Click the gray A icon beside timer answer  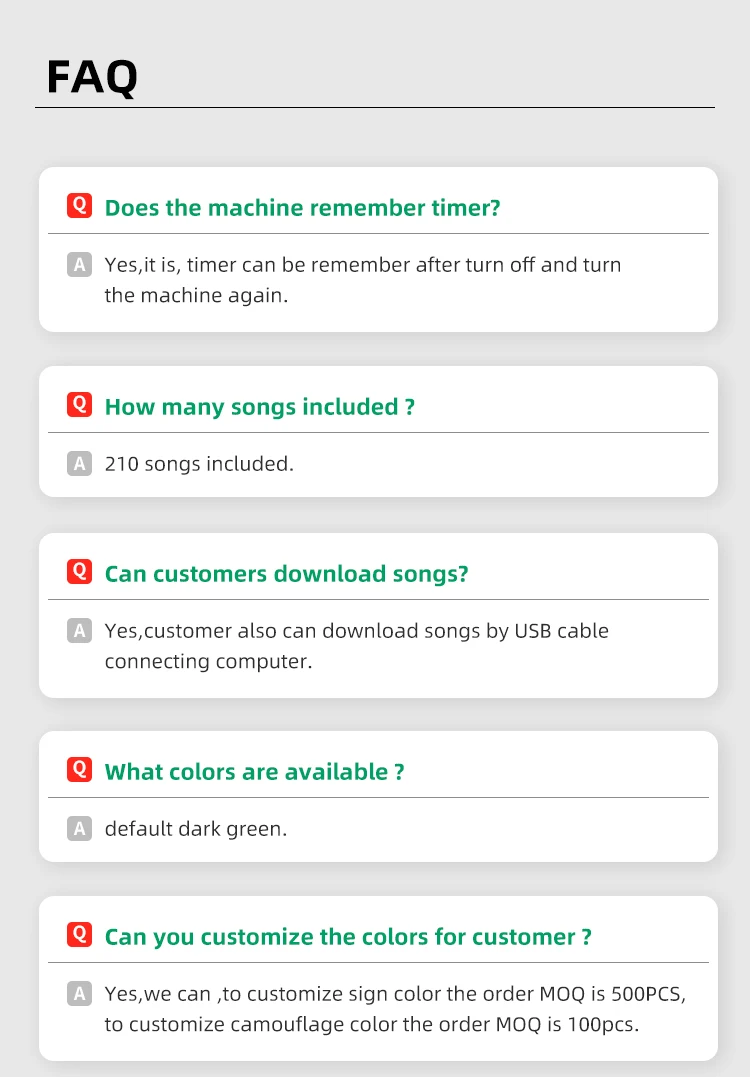point(79,265)
